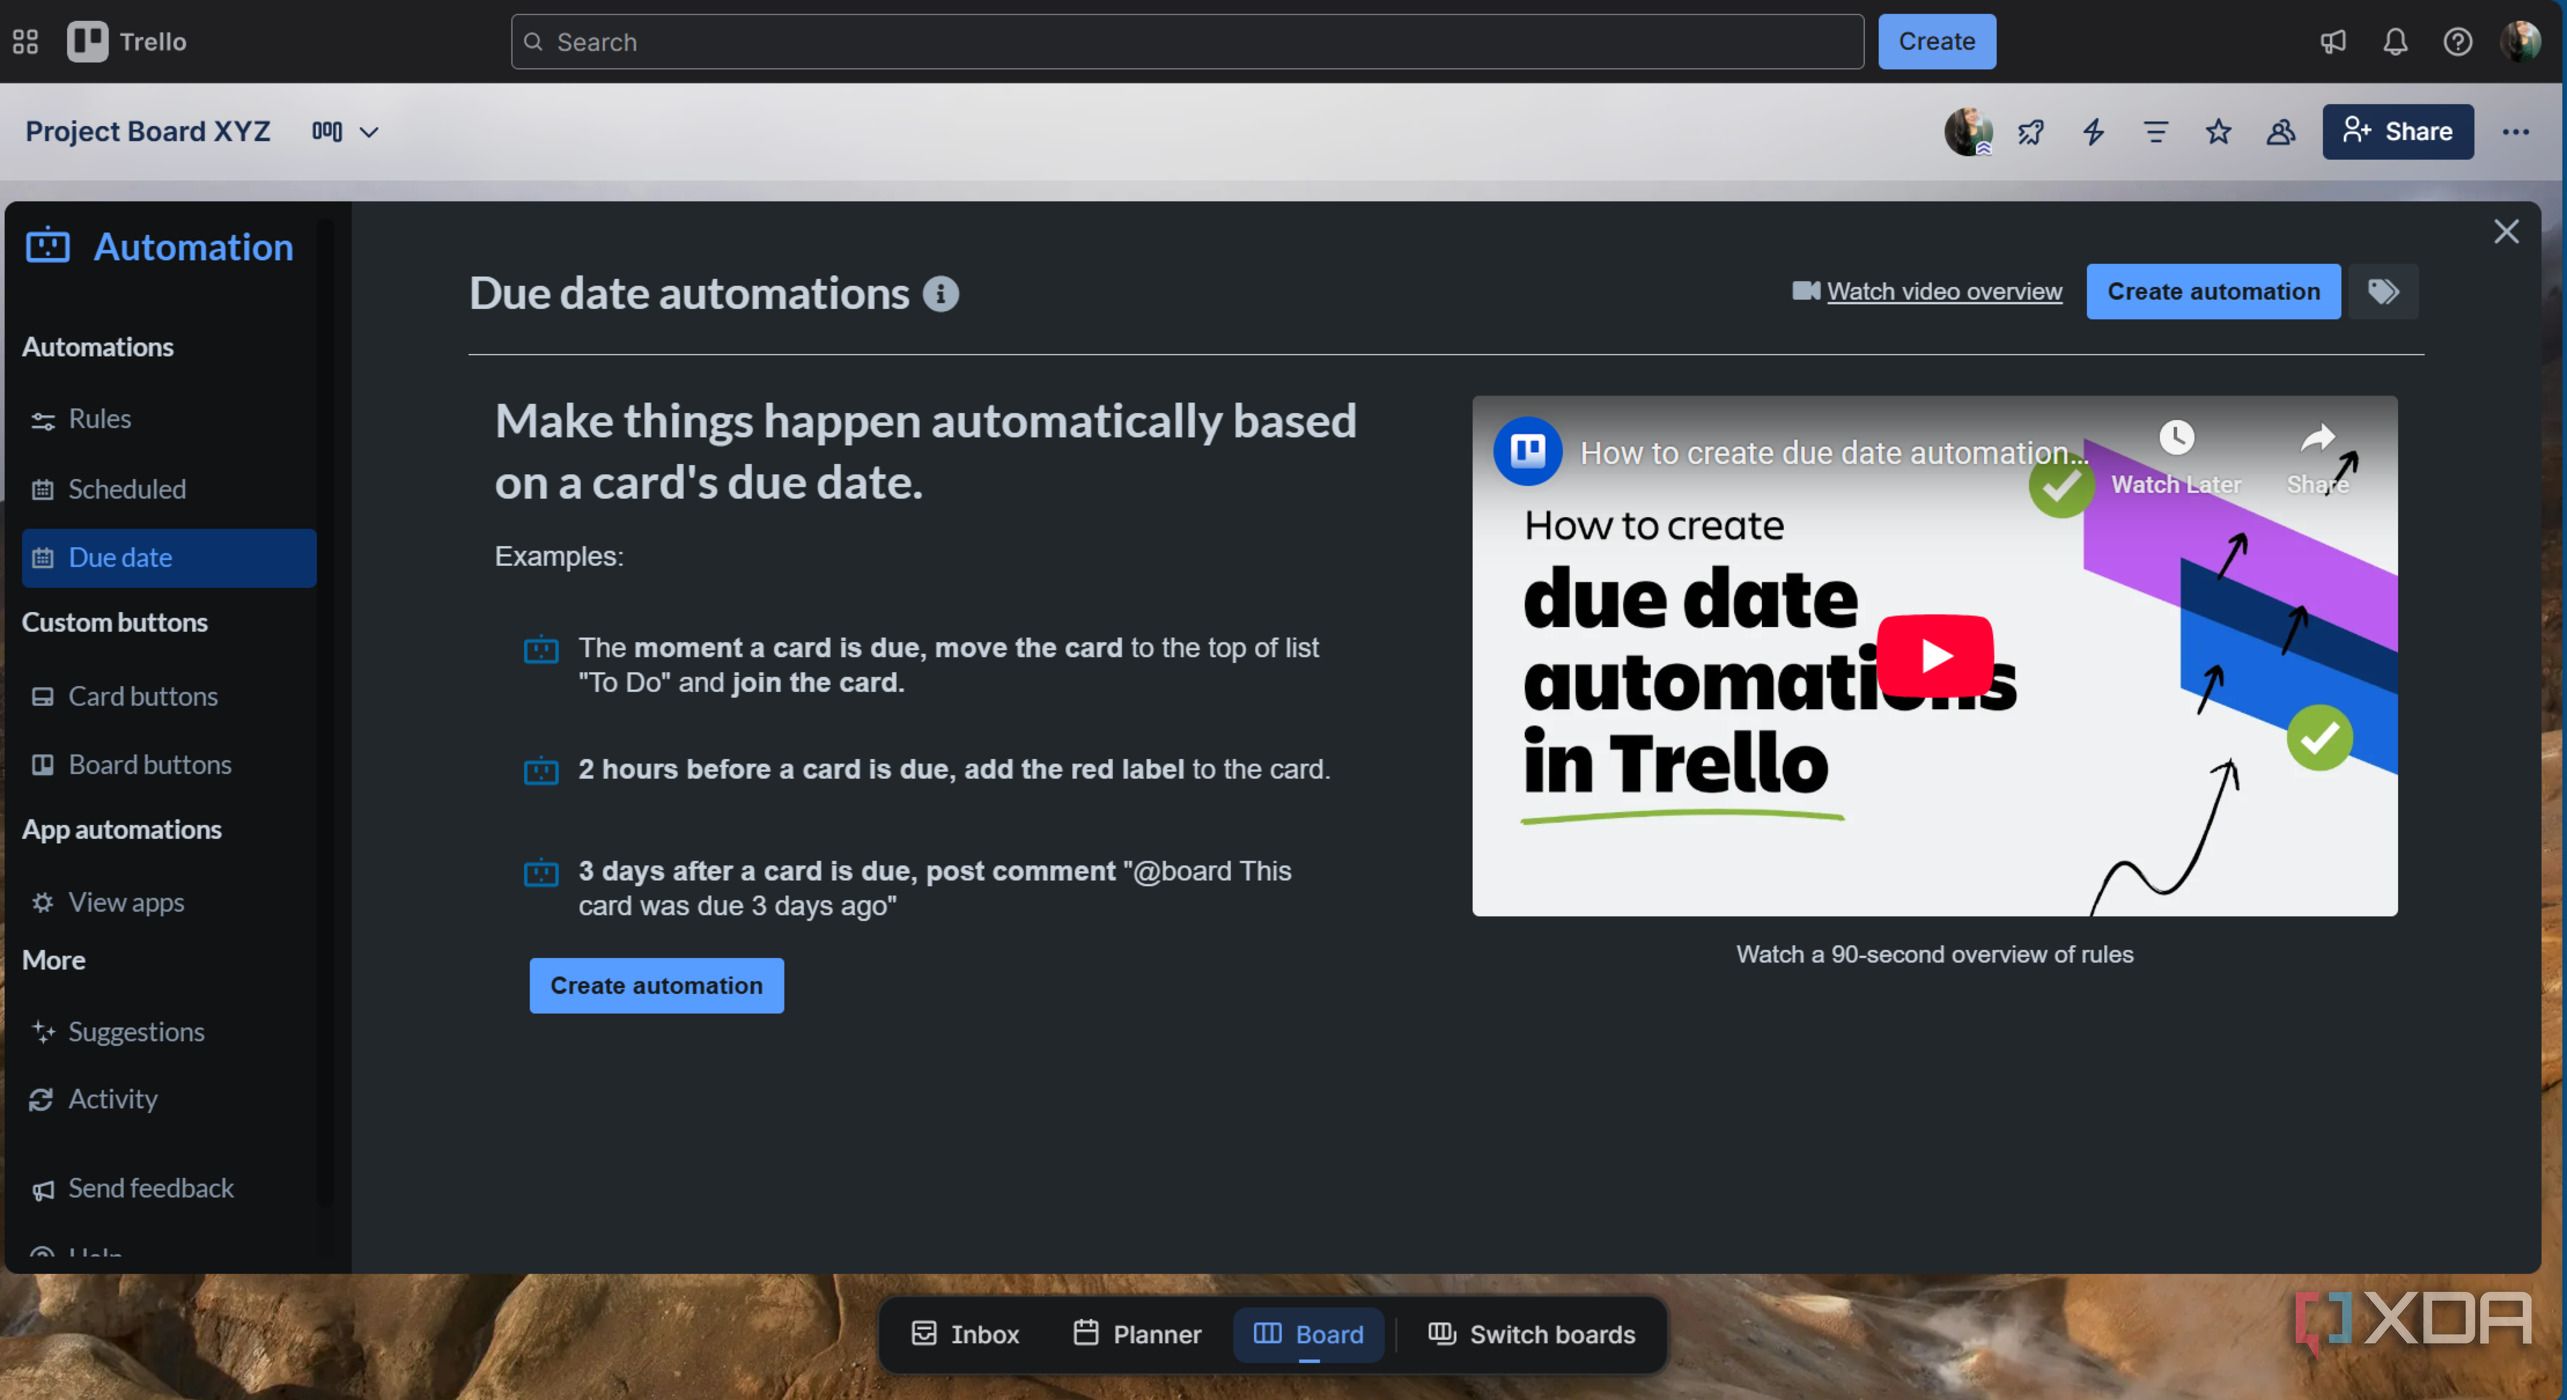Click the Trello logo home link
This screenshot has width=2567, height=1400.
click(126, 41)
